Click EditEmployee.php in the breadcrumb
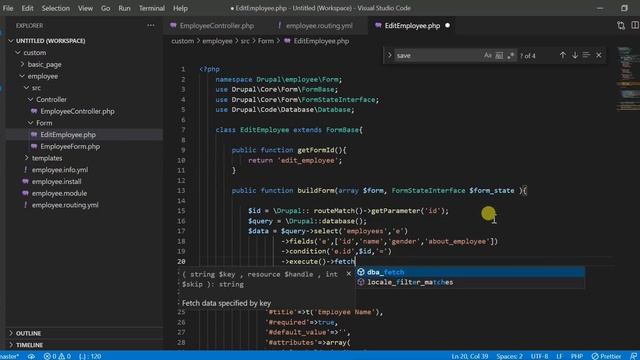Viewport: 640px width, 360px height. pos(321,41)
